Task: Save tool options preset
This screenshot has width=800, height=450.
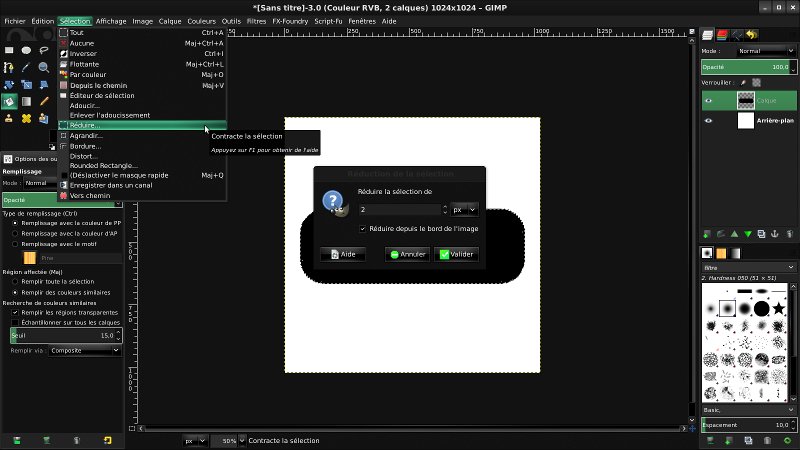Action: coord(17,440)
